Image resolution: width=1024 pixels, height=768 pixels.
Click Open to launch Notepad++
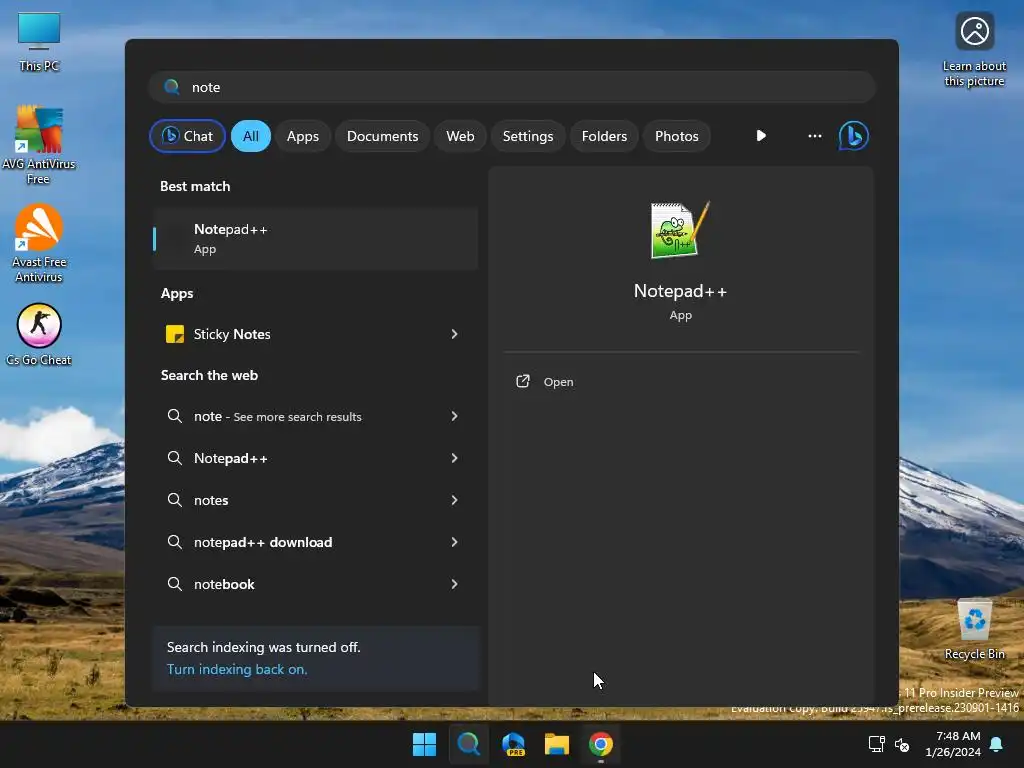tap(558, 382)
